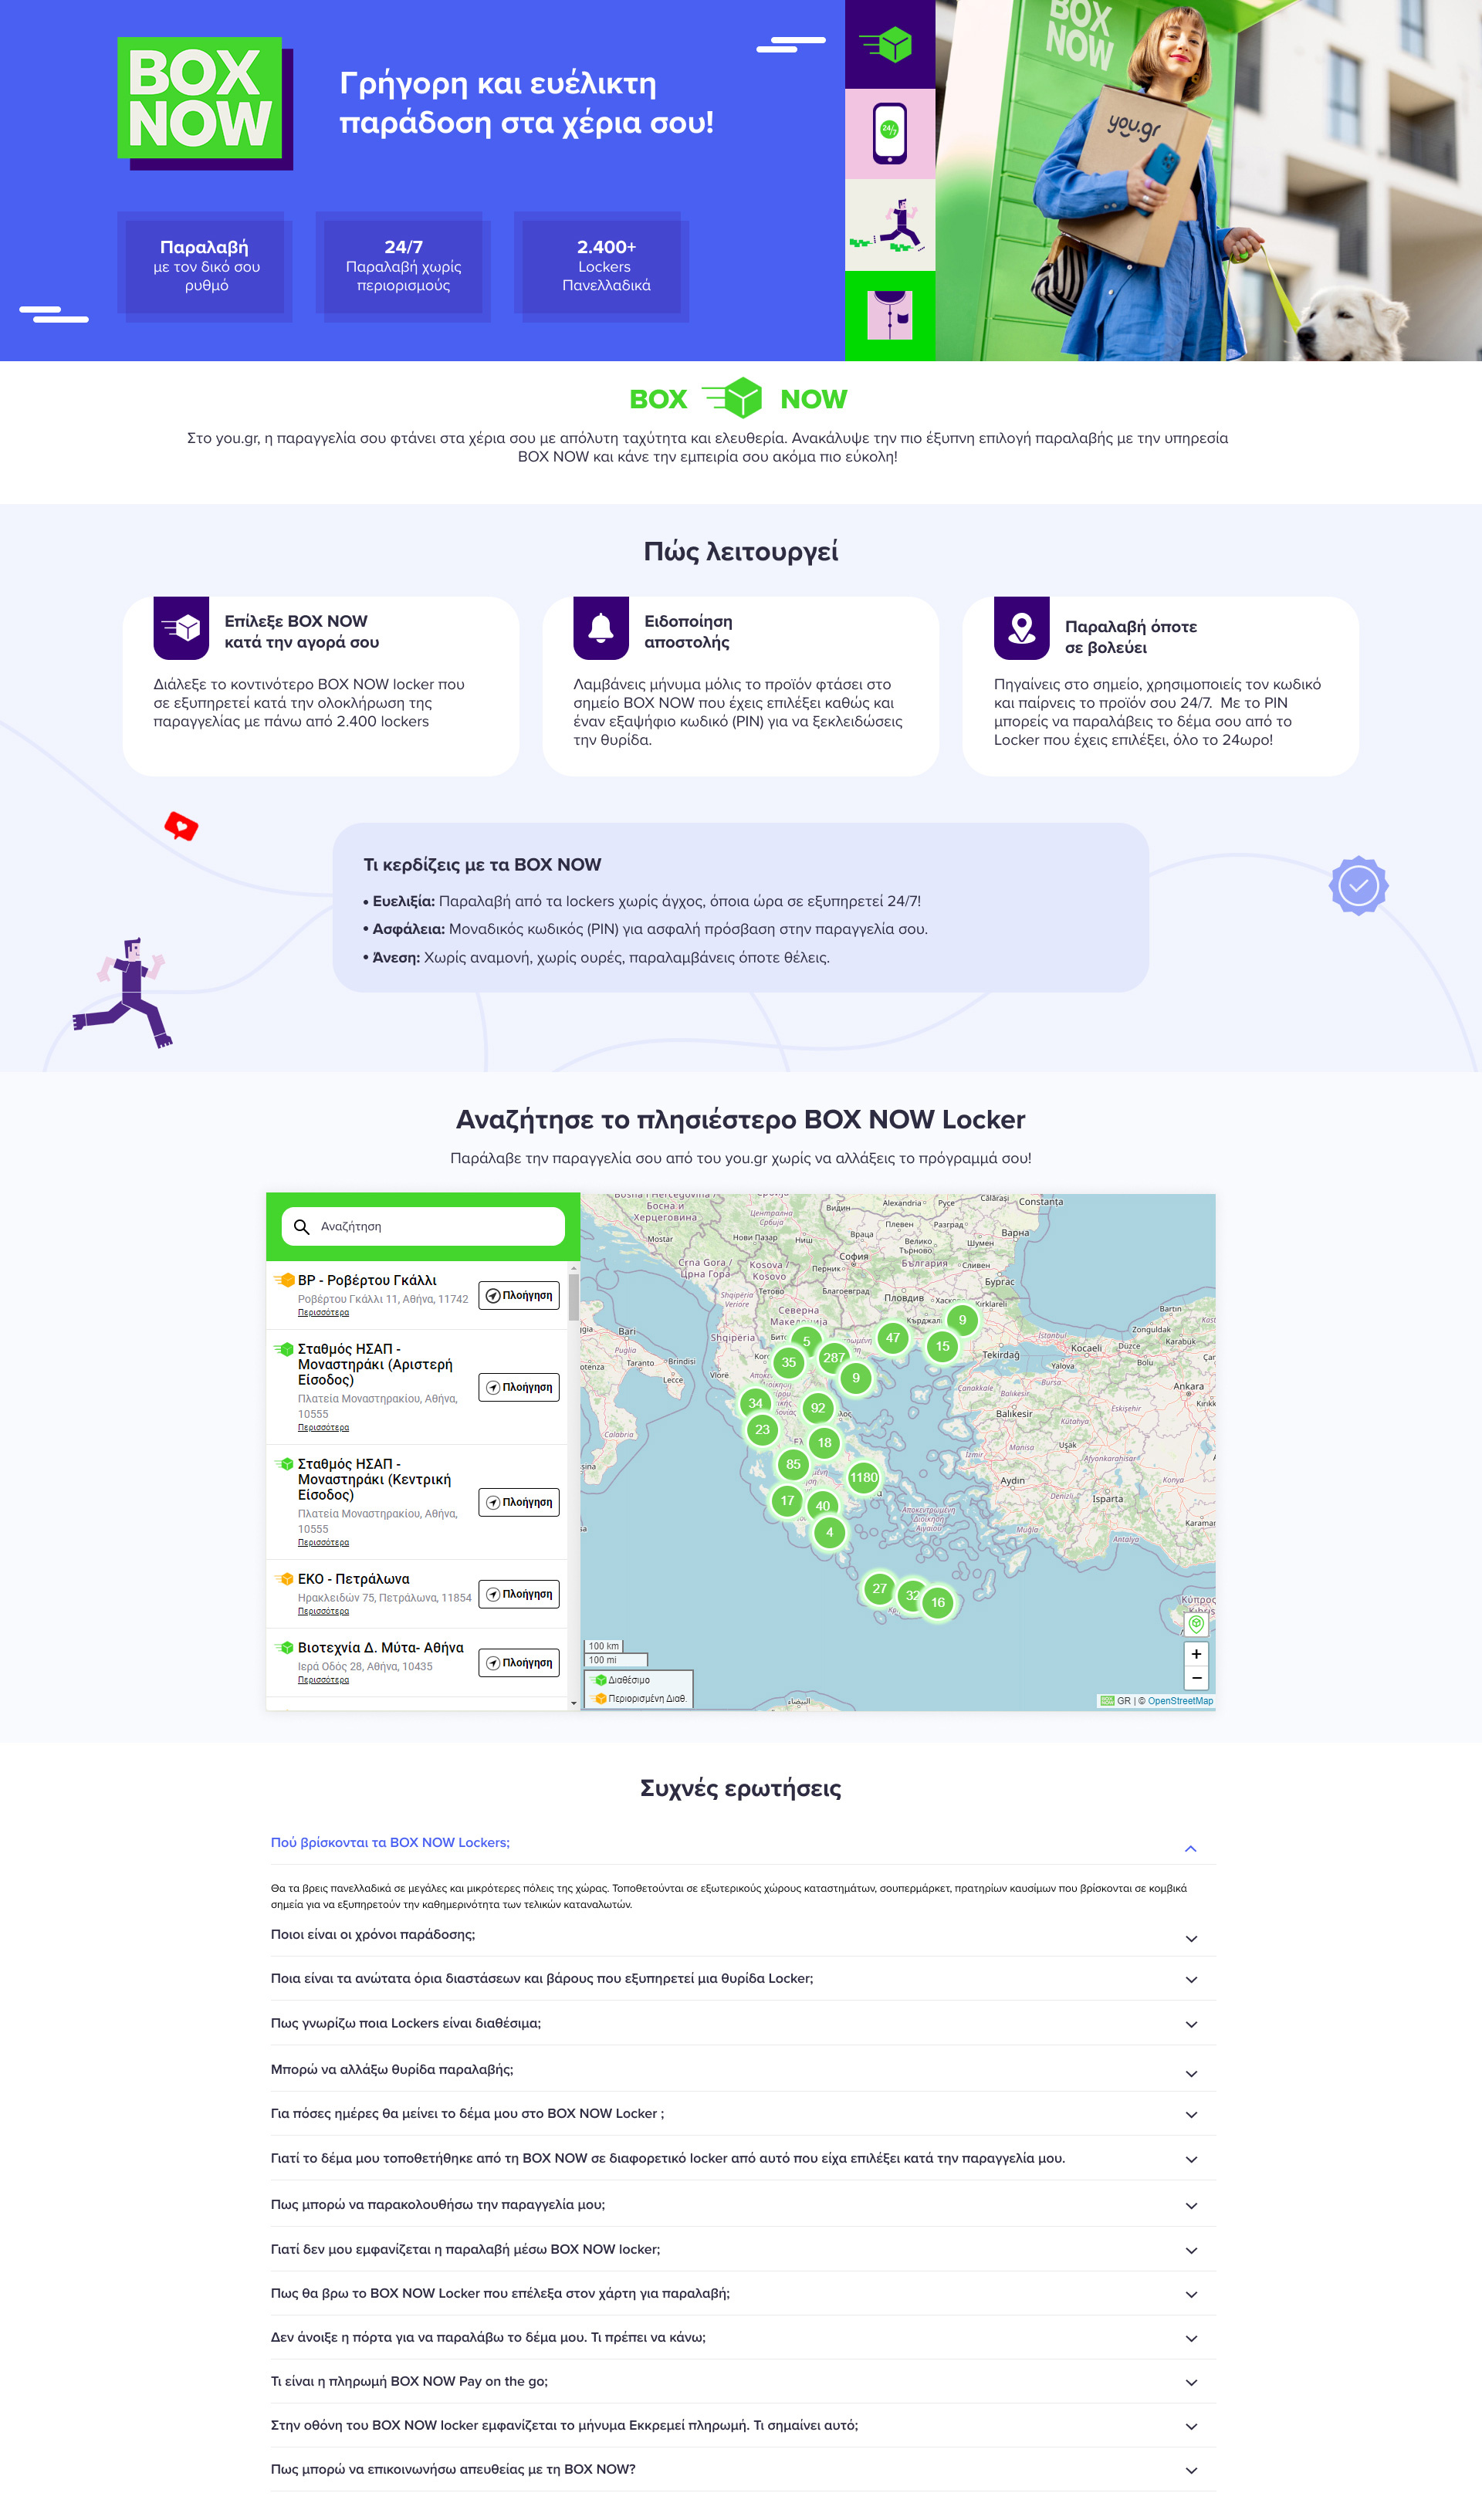Click the search magnifier icon in the locker finder
The width and height of the screenshot is (1482, 2520).
tap(302, 1225)
